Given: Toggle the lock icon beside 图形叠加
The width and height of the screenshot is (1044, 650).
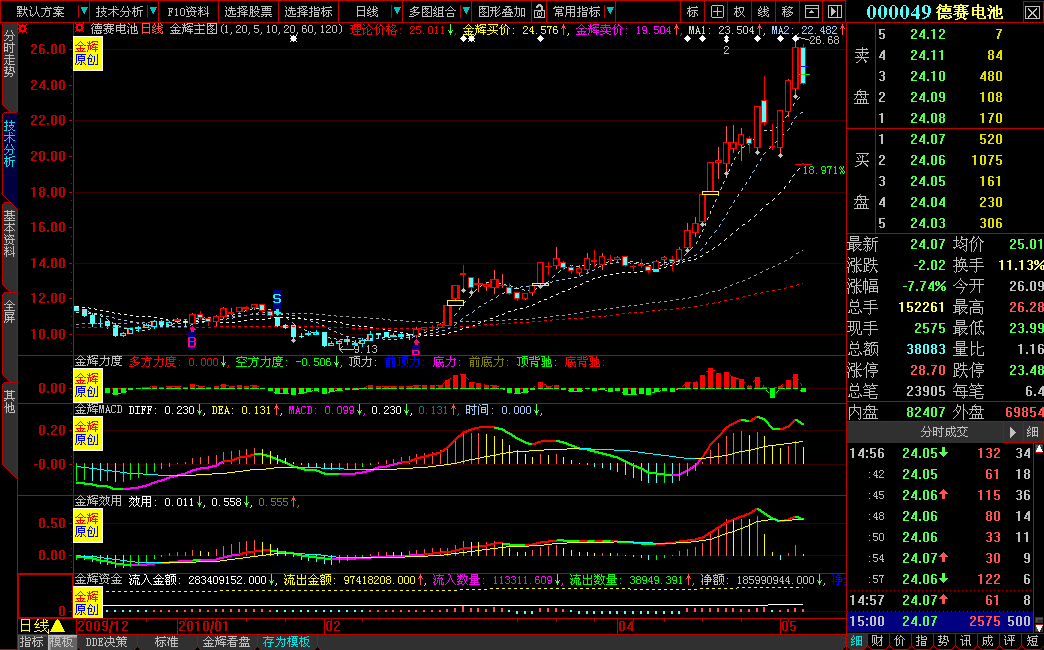Looking at the screenshot, I should pyautogui.click(x=539, y=11).
